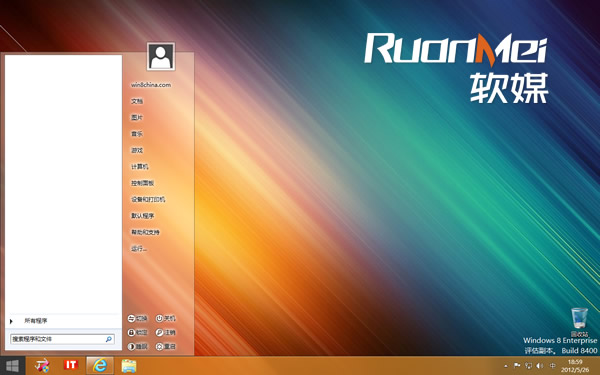600x375 pixels.
Task: Click the 锁定 lock button
Action: tap(138, 333)
